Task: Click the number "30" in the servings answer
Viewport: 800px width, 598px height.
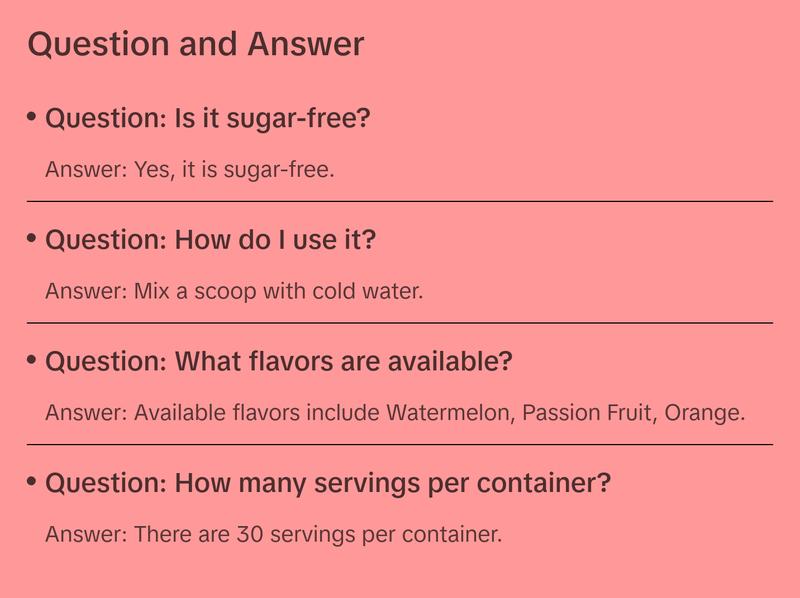Action: (249, 534)
